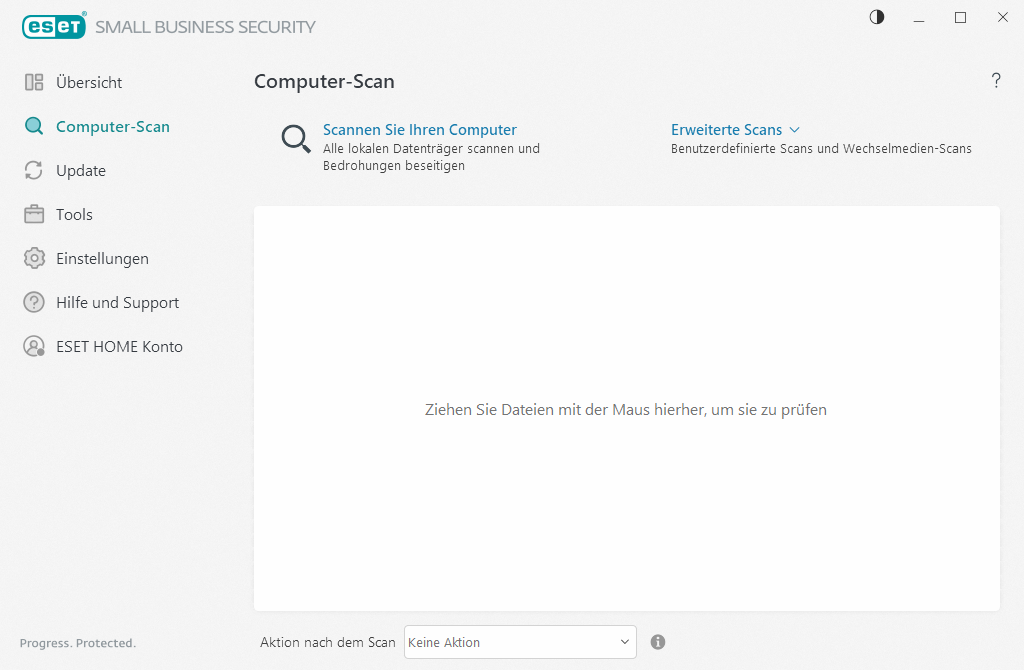The image size is (1024, 670).
Task: Open Hilfe und Support
Action: [x=118, y=302]
